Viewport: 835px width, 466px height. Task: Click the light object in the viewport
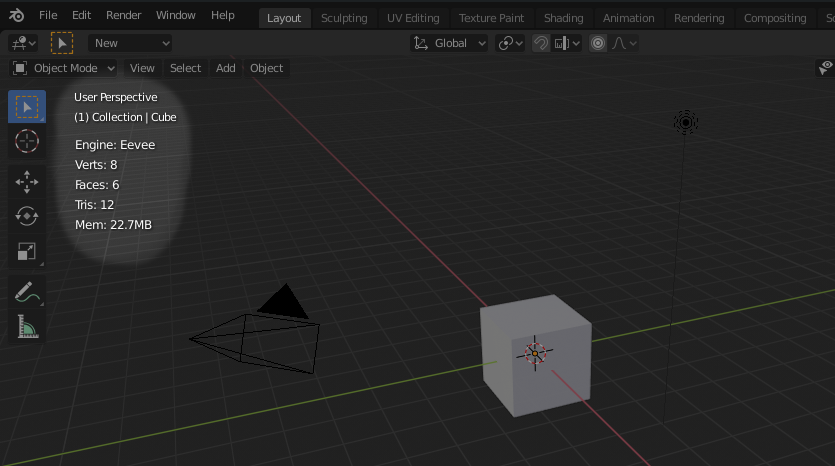click(685, 122)
